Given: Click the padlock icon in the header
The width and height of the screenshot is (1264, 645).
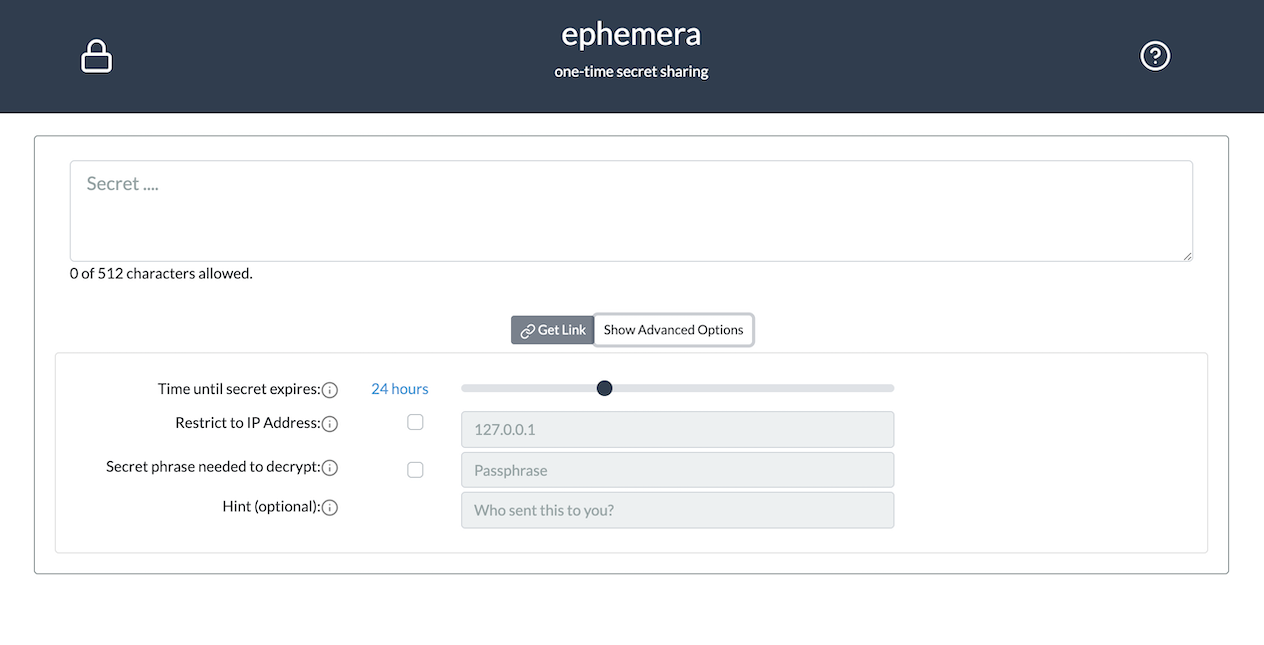Looking at the screenshot, I should tap(96, 56).
